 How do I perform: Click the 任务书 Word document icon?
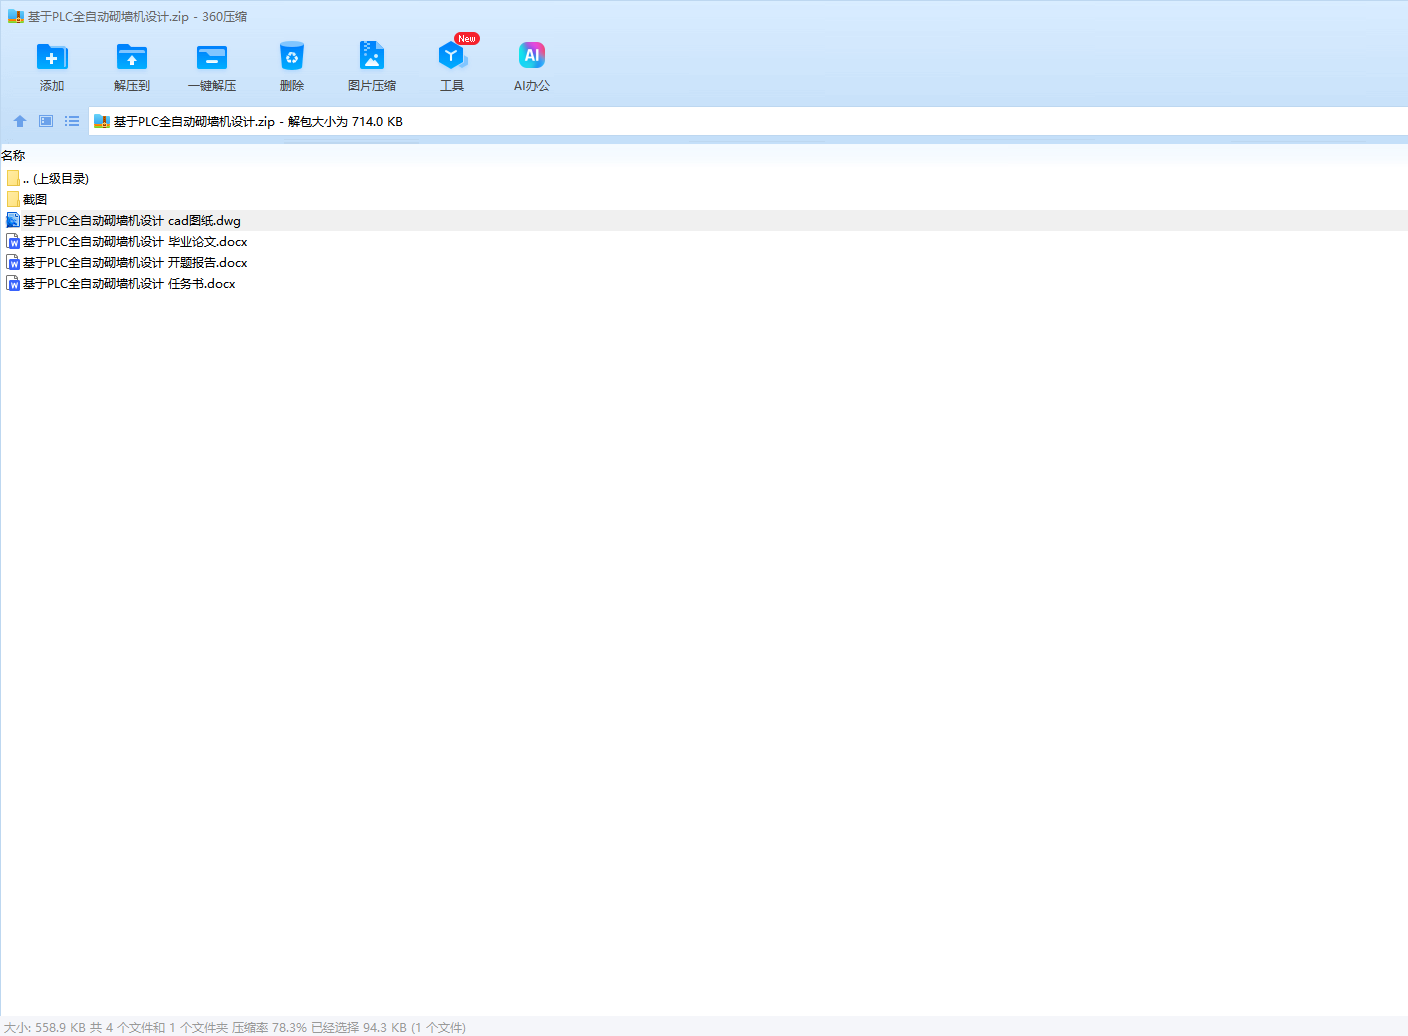click(13, 283)
